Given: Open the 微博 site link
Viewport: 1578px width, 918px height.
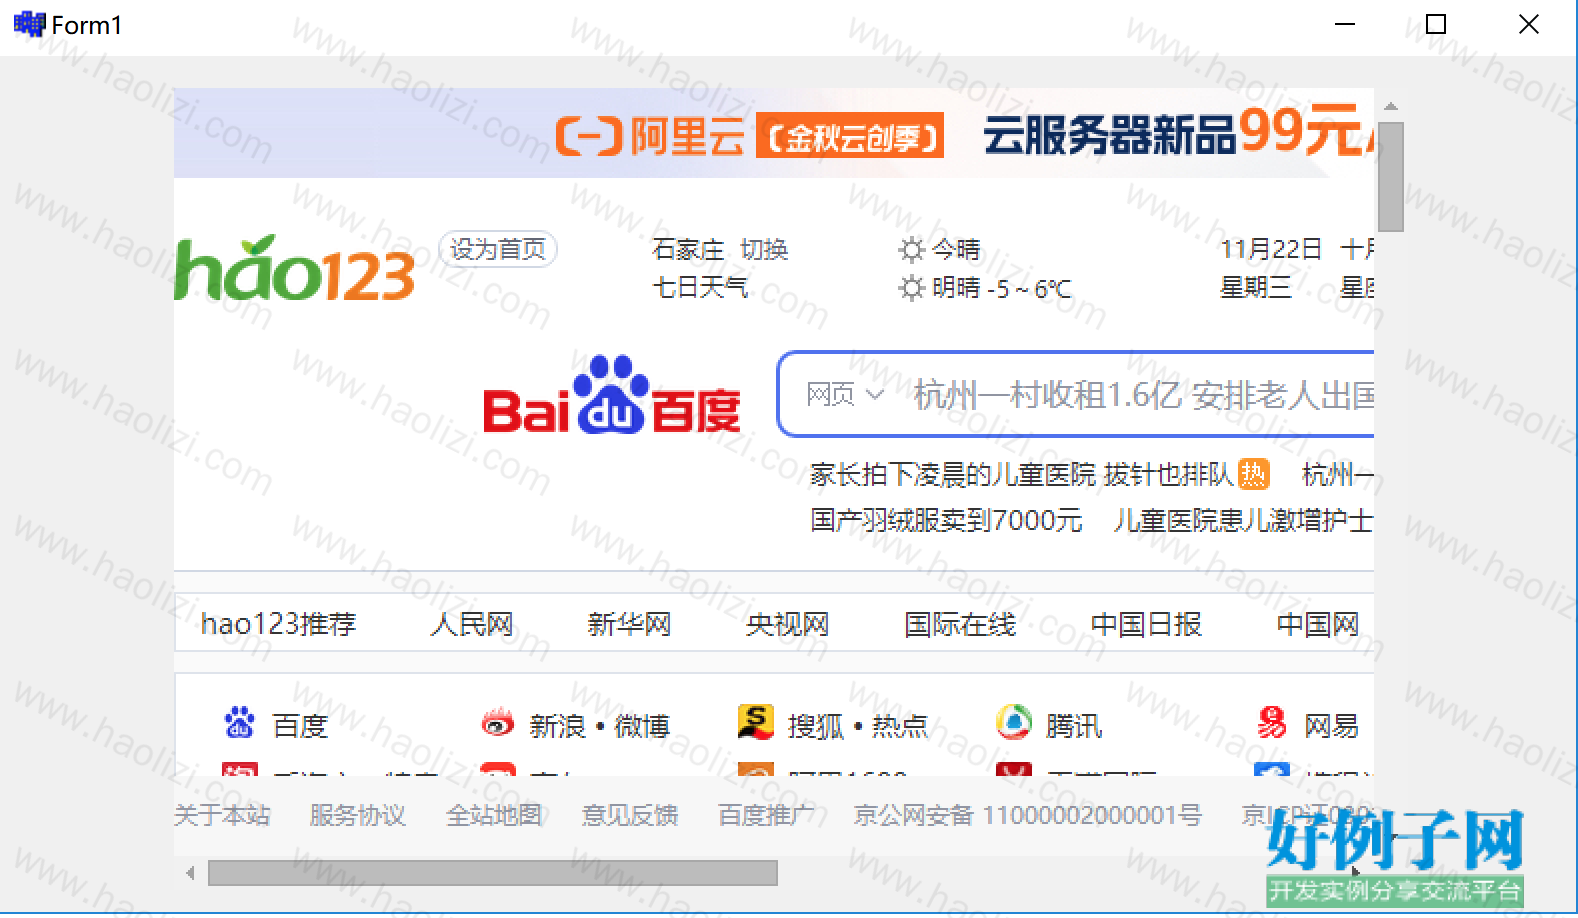Looking at the screenshot, I should [642, 724].
